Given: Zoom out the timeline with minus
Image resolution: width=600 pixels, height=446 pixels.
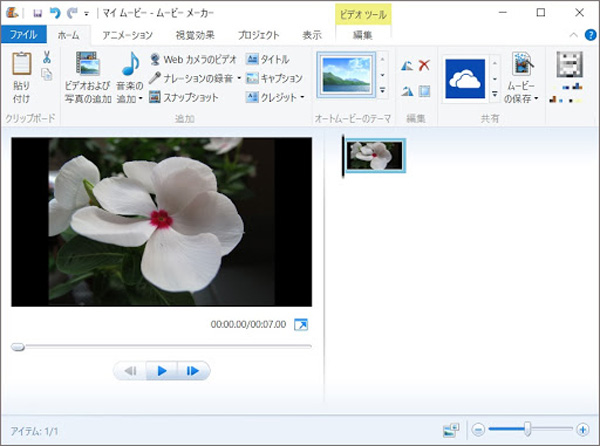Looking at the screenshot, I should pos(478,430).
